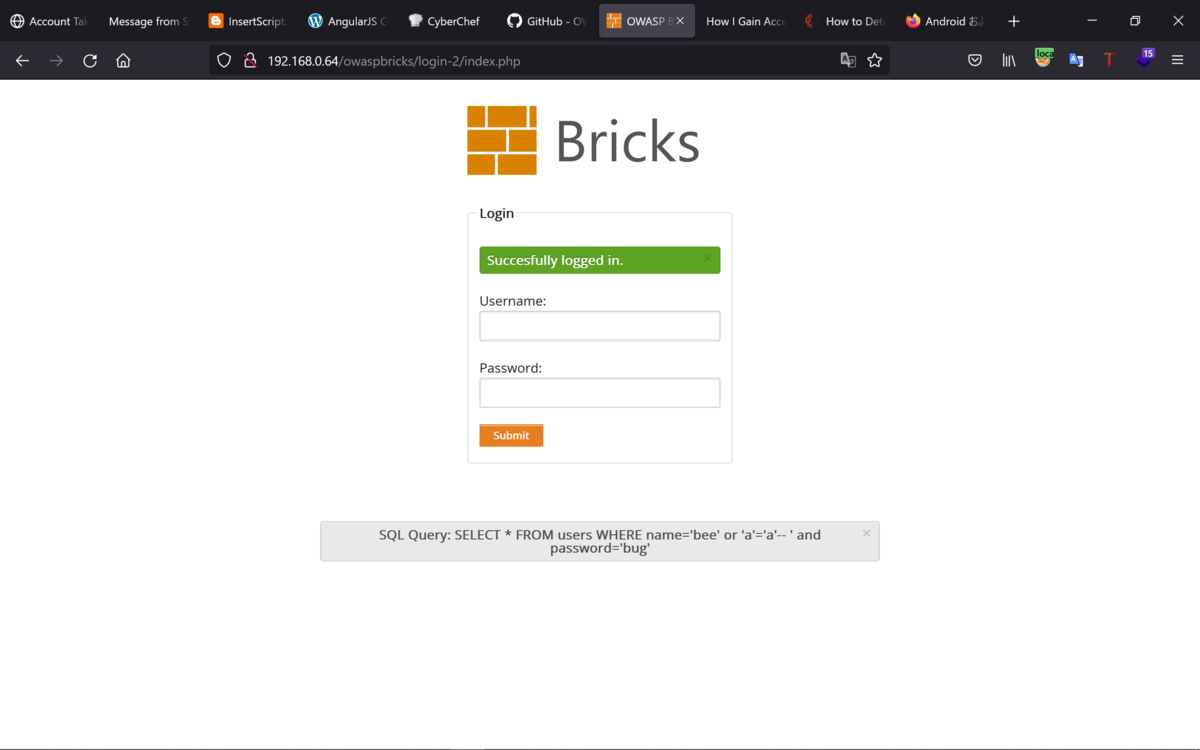This screenshot has height=750, width=1200.
Task: Close the SQL Query message box
Action: 866,533
